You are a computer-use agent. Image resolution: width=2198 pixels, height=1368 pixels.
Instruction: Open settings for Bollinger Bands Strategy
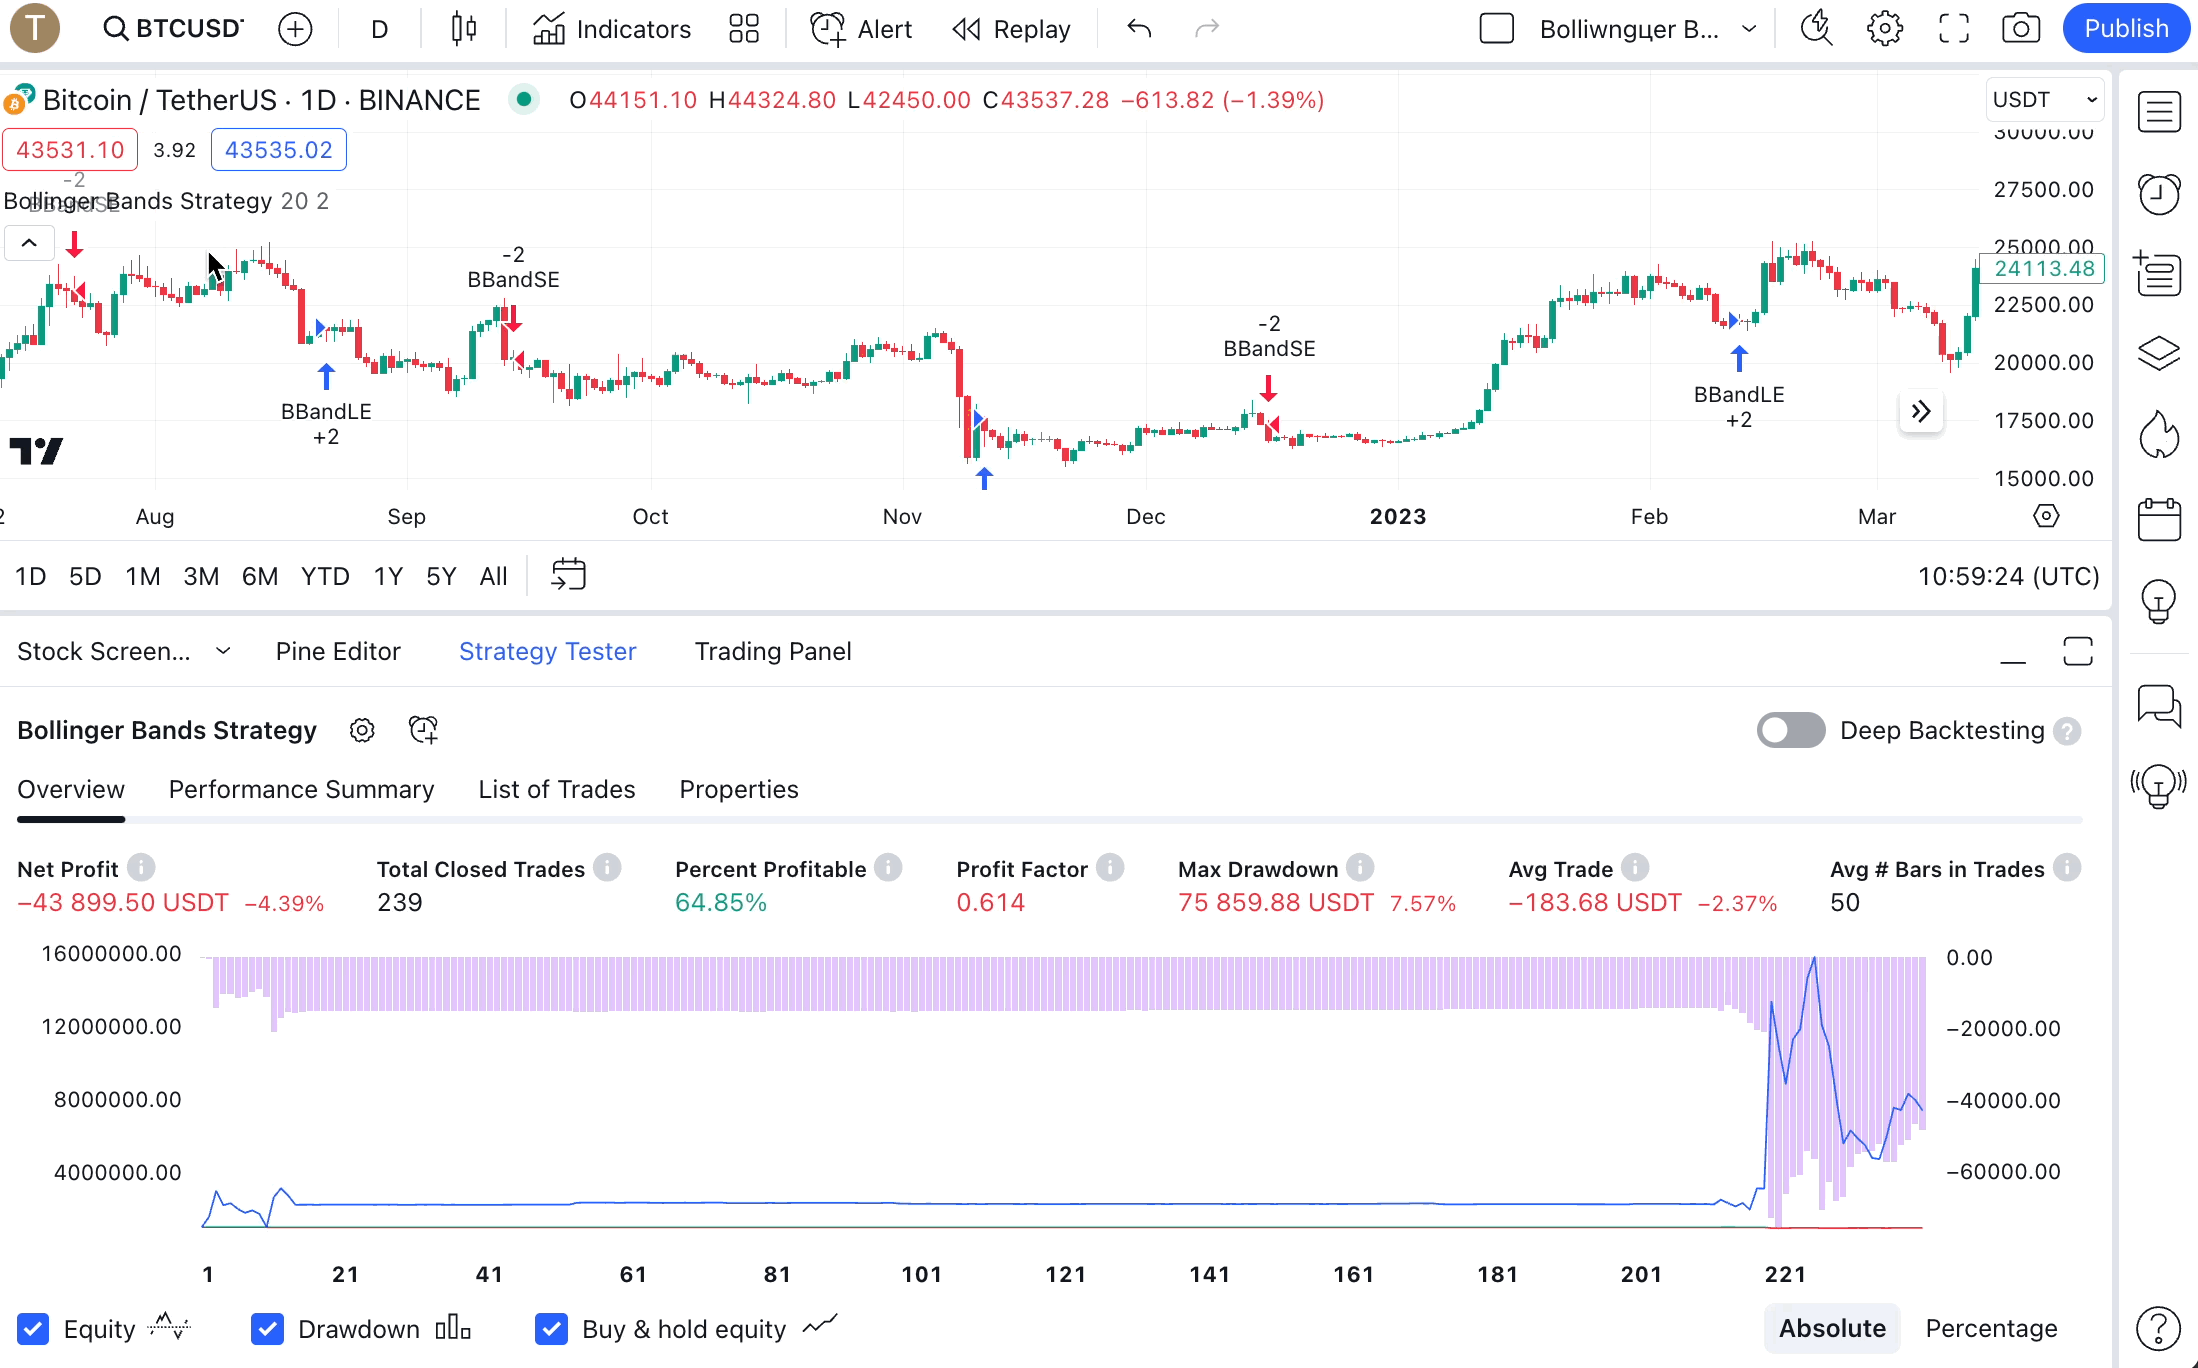click(x=361, y=730)
